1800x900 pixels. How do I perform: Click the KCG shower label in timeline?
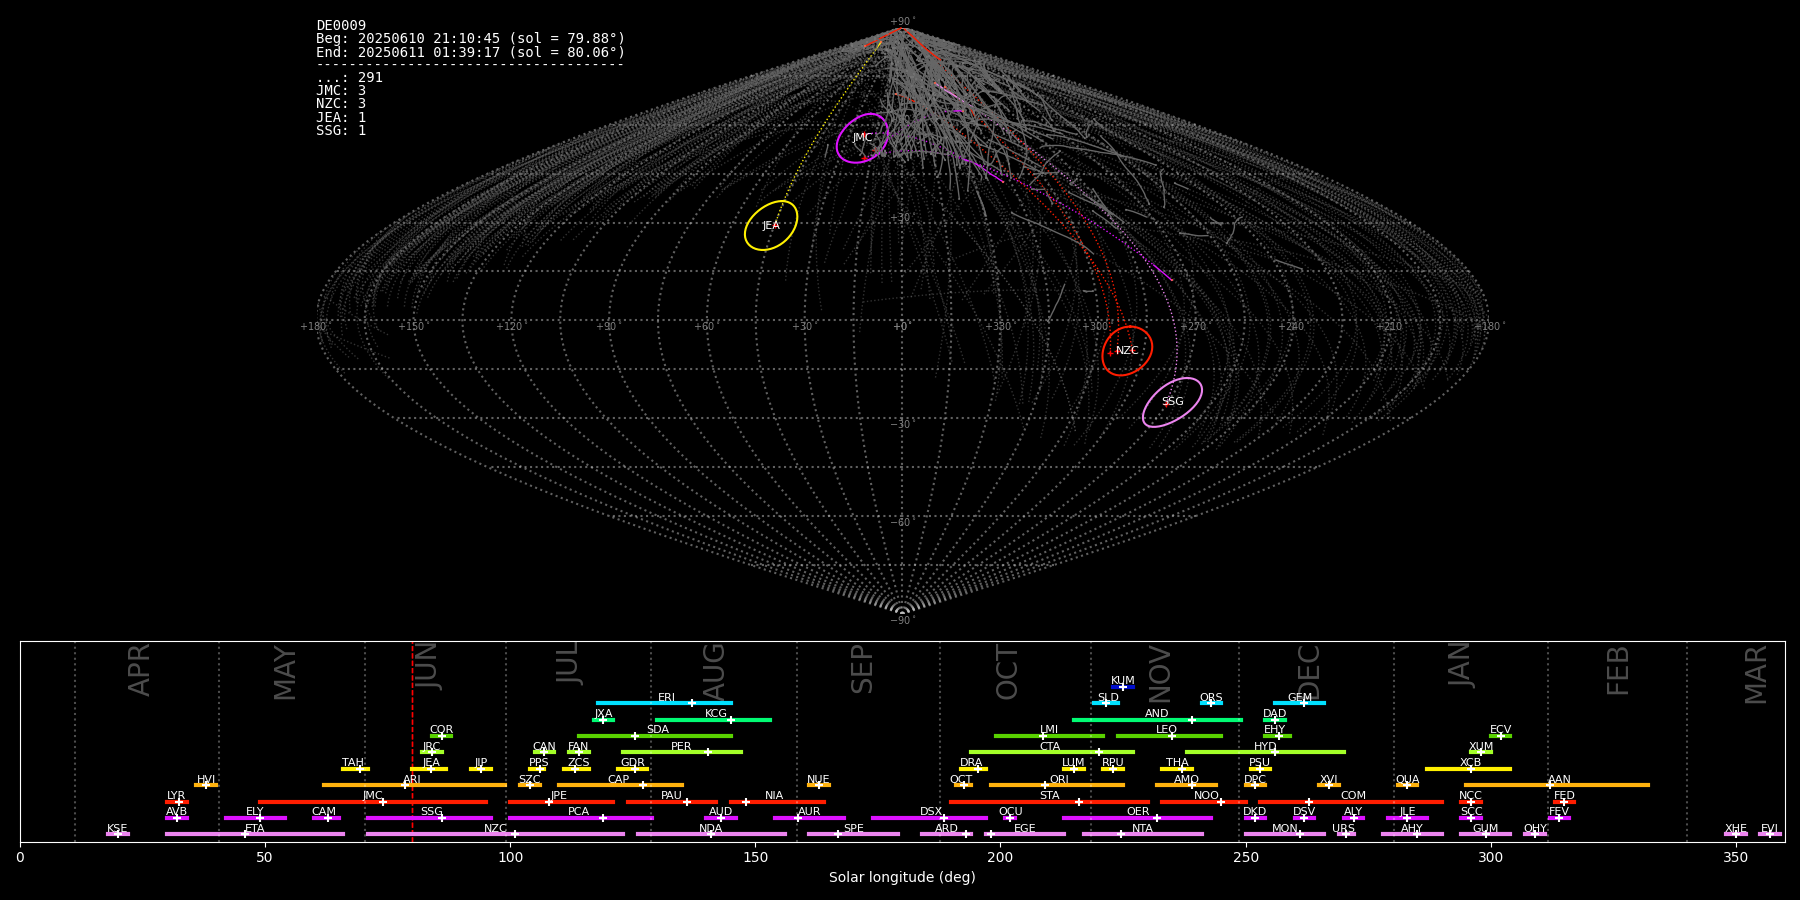(x=716, y=714)
